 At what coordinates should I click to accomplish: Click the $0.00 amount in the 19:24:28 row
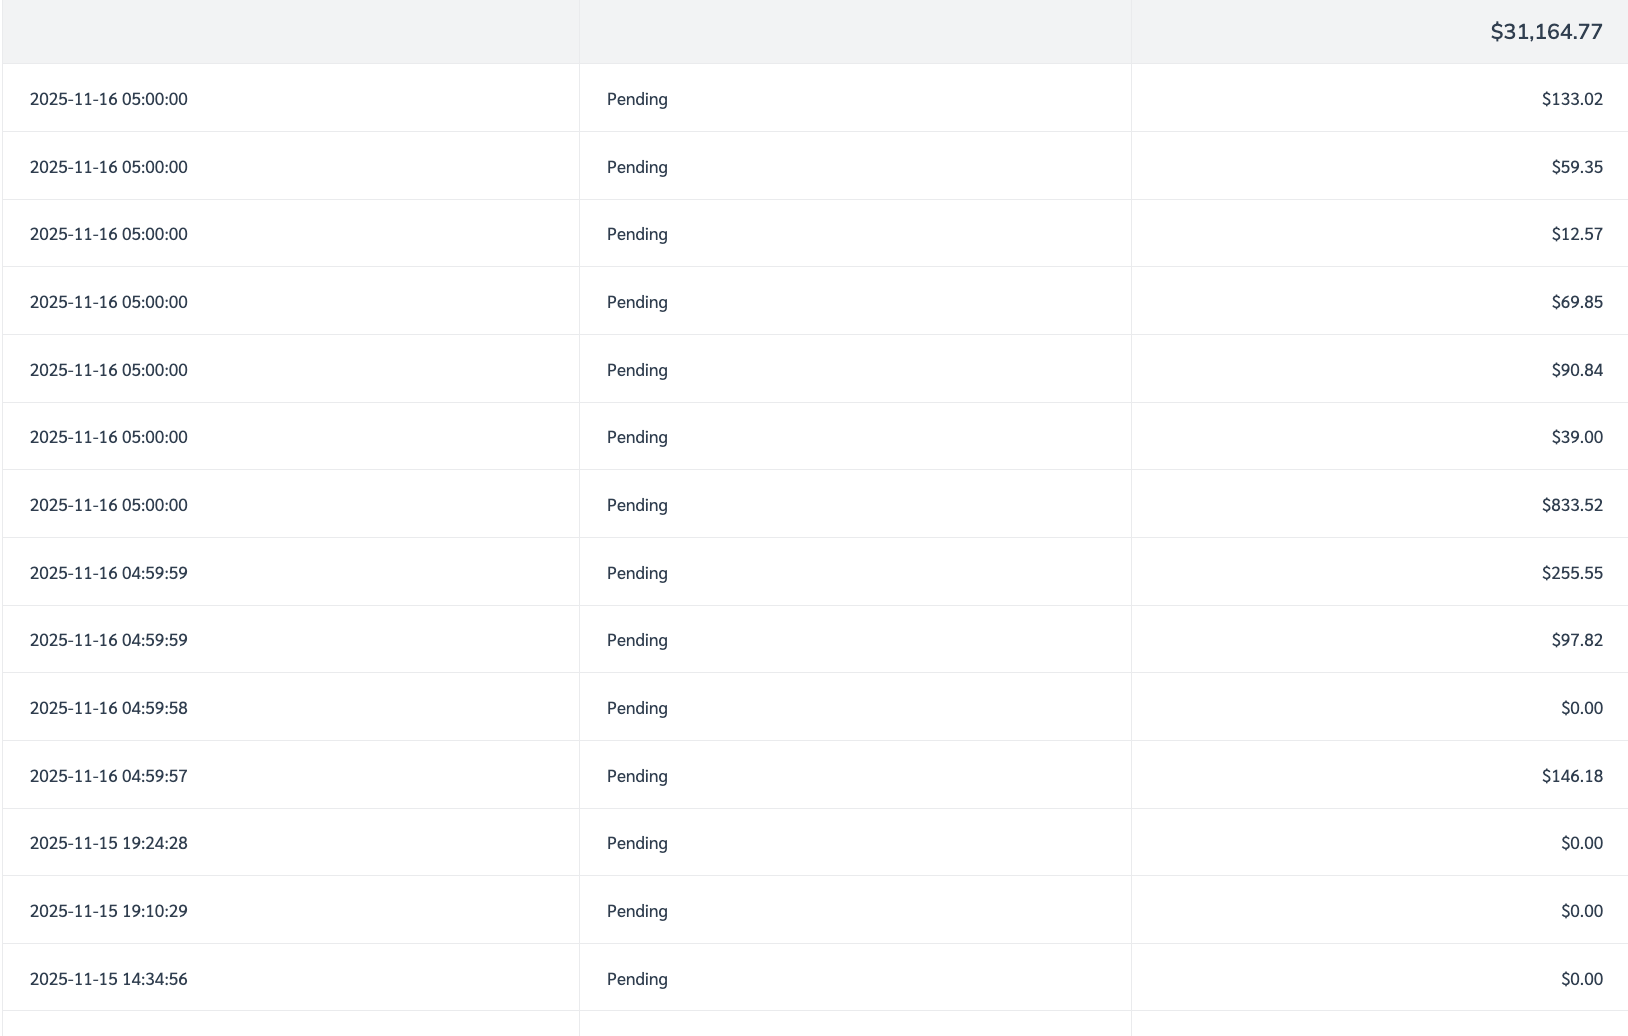(1581, 843)
